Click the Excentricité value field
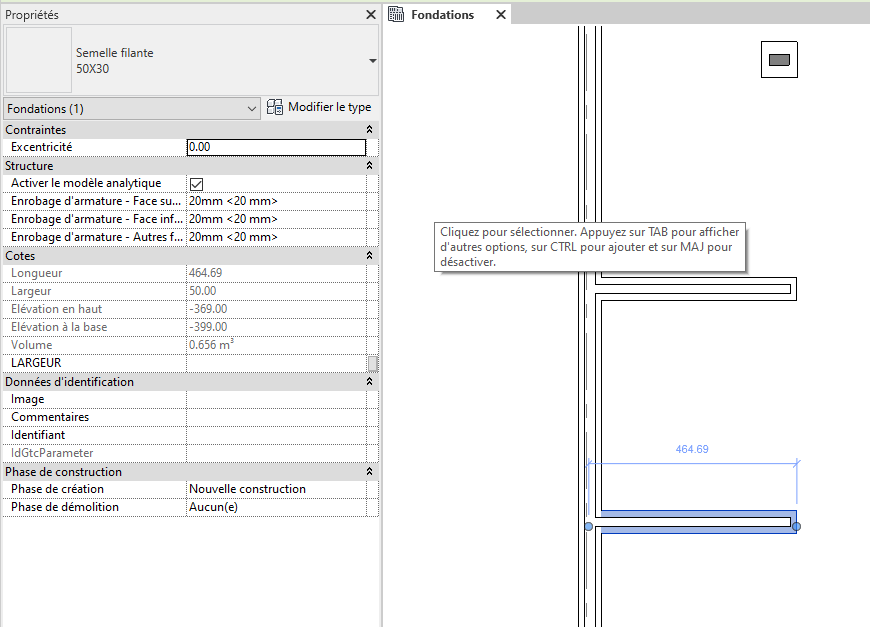 click(x=276, y=147)
